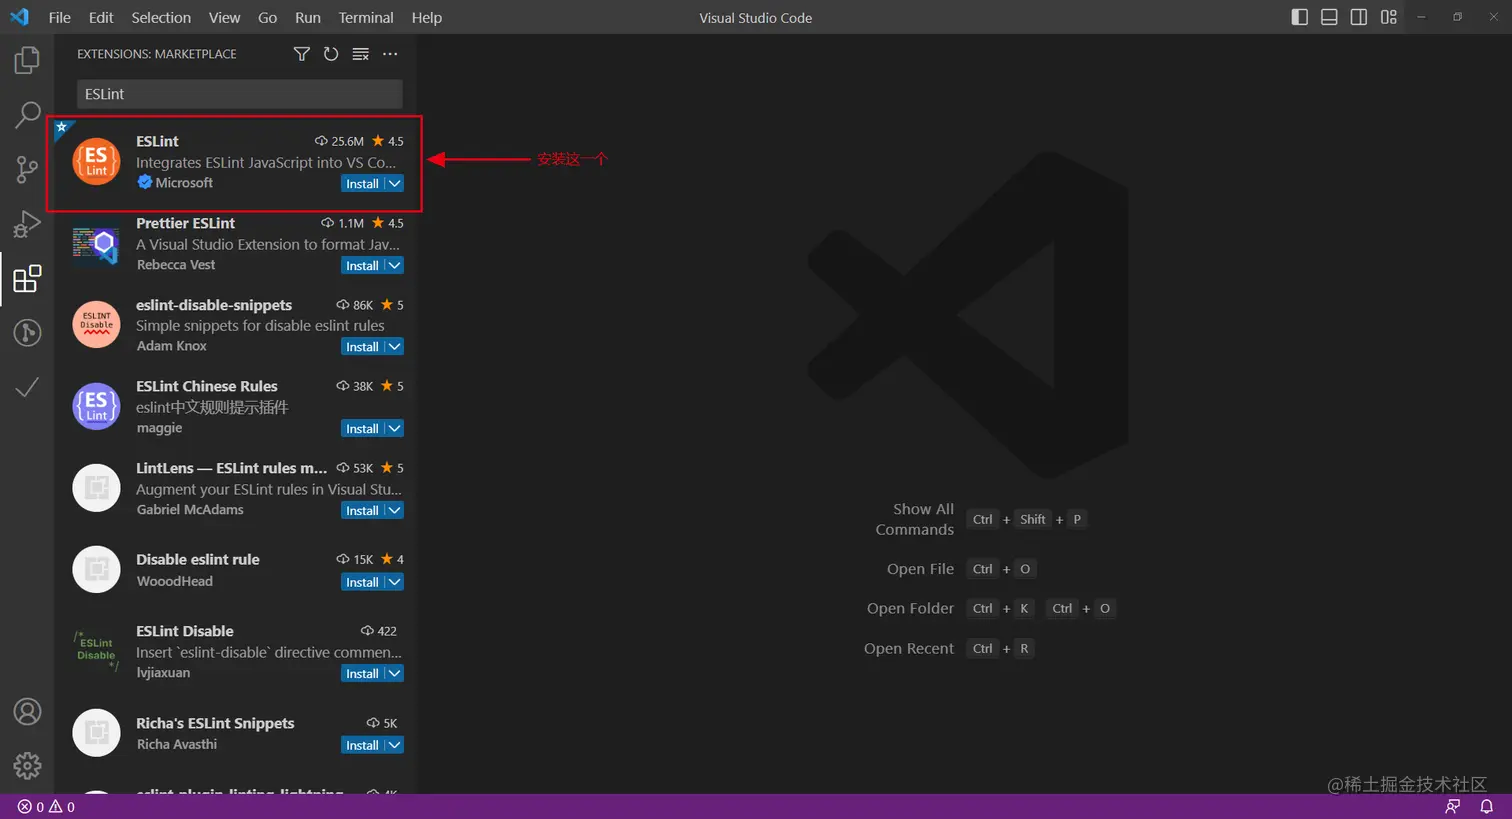Select the ESLint Microsoft extension icon
1512x819 pixels.
97,161
